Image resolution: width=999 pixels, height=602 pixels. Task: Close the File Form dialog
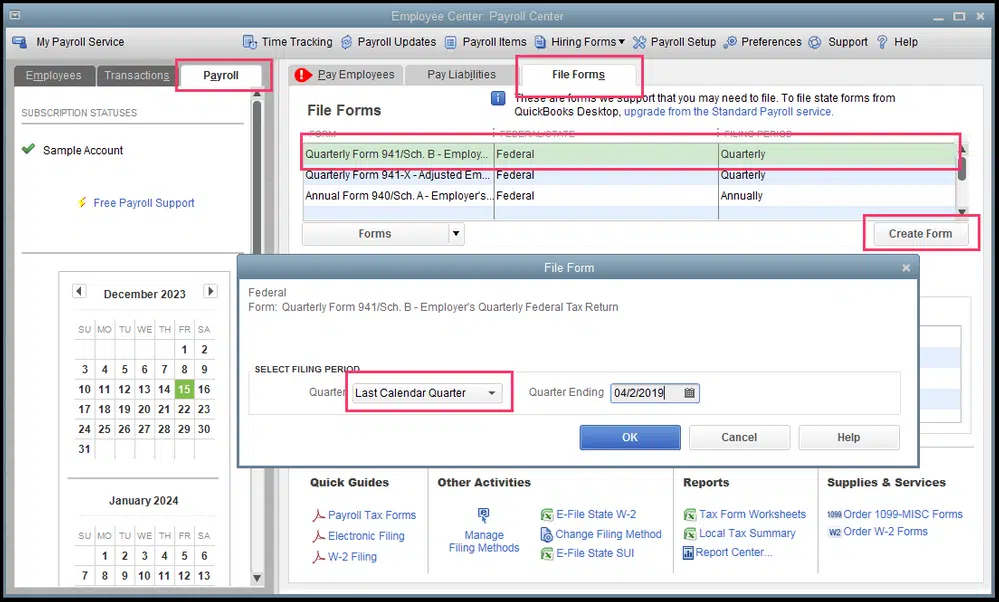coord(906,268)
